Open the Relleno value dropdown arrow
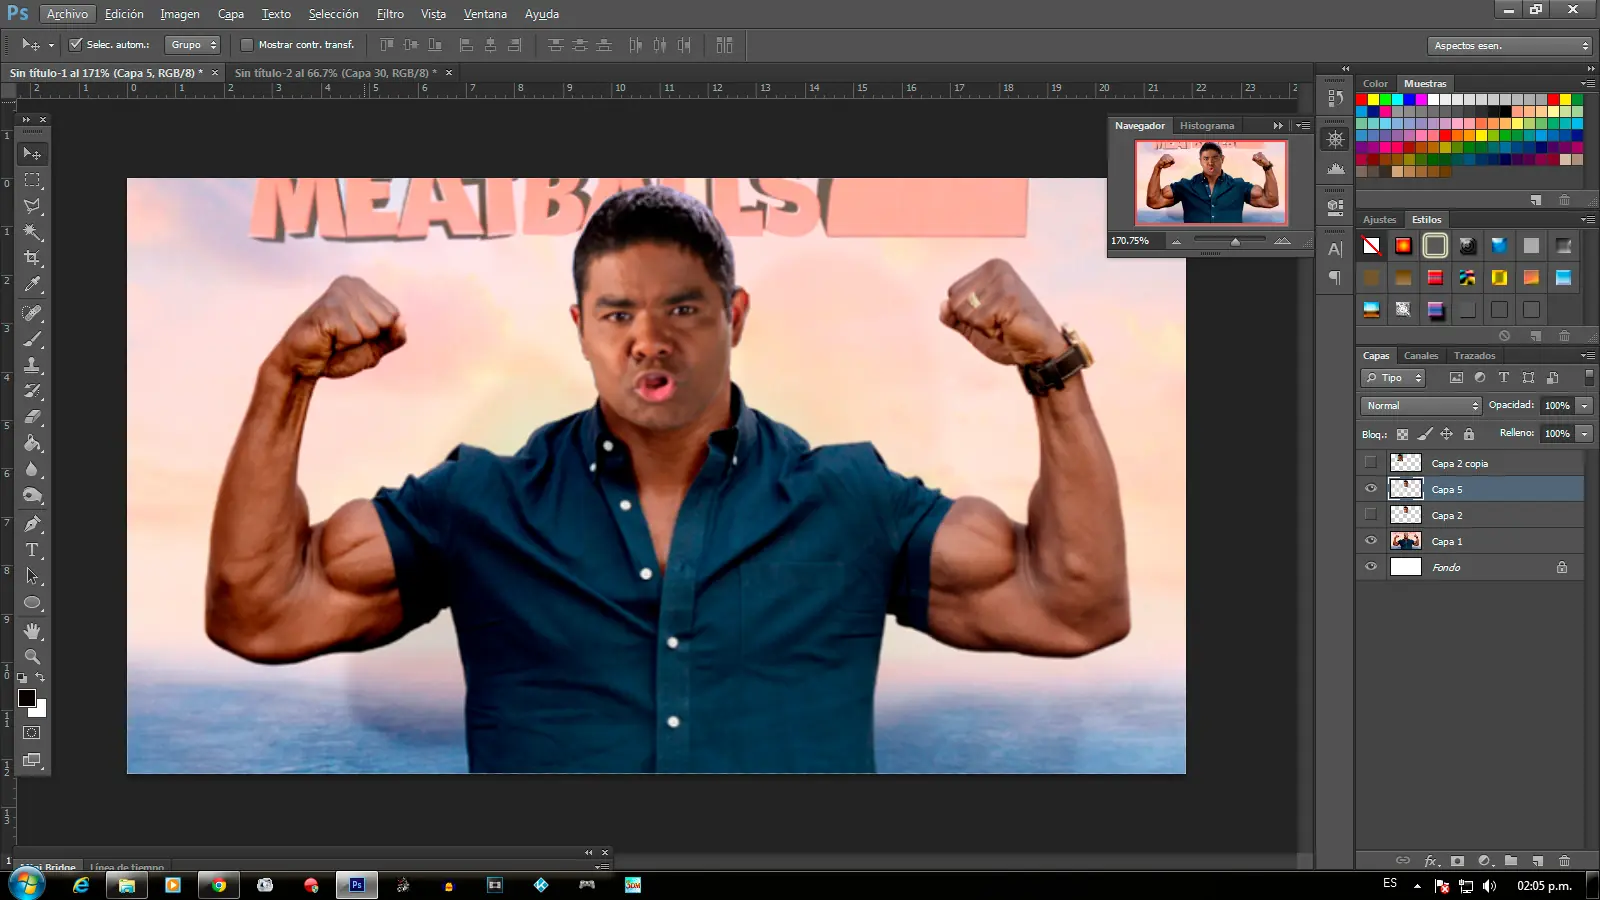This screenshot has width=1600, height=900. 1585,434
